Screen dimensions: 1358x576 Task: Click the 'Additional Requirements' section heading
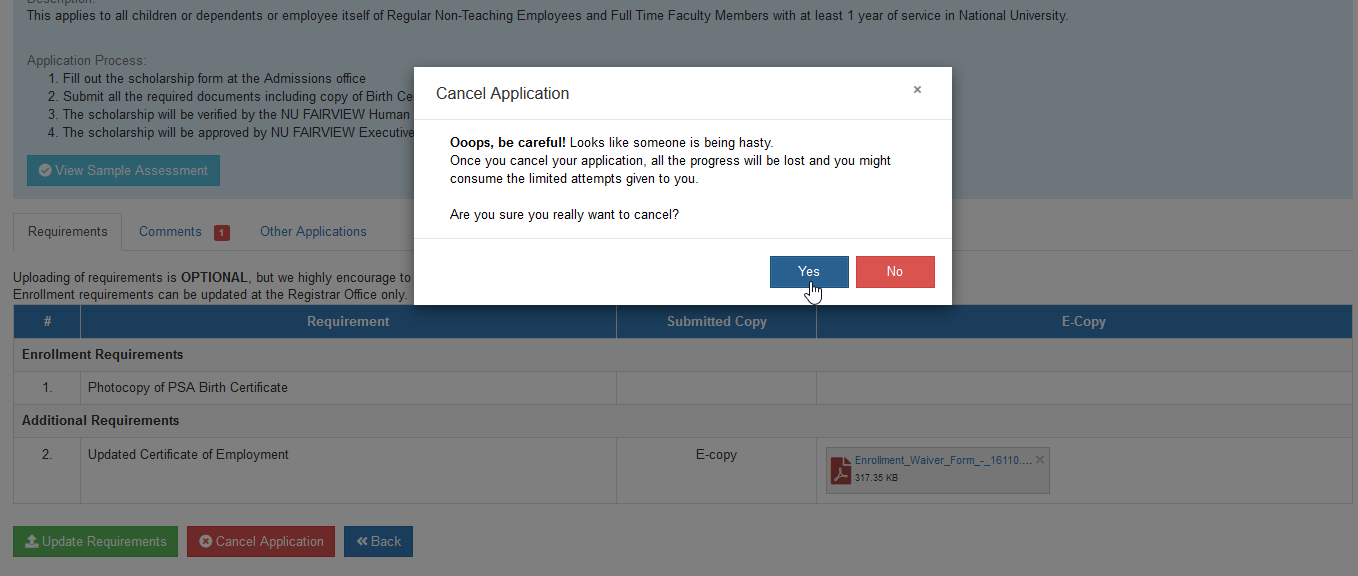click(100, 420)
